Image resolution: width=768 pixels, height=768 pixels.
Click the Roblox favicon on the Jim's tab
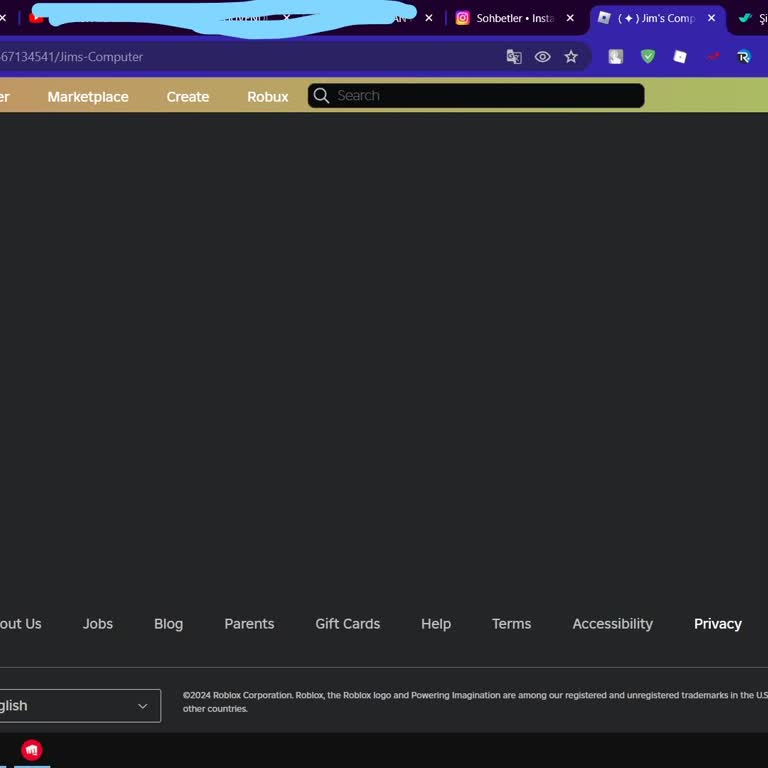(x=604, y=18)
